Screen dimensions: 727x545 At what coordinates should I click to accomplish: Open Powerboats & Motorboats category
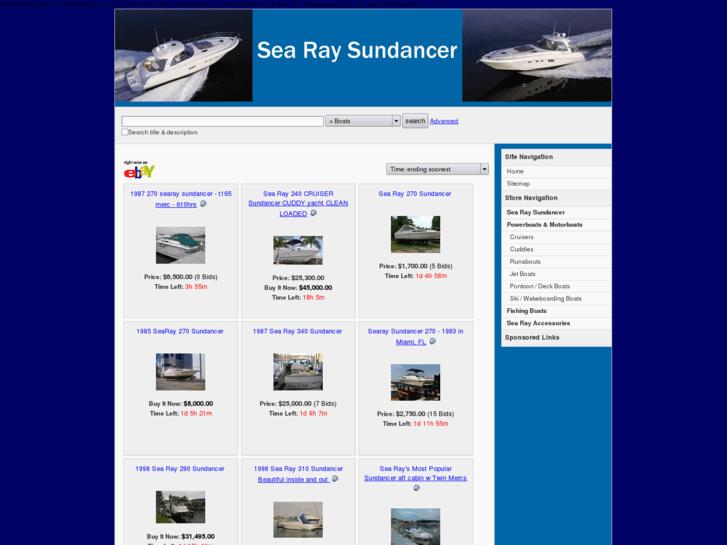(544, 224)
